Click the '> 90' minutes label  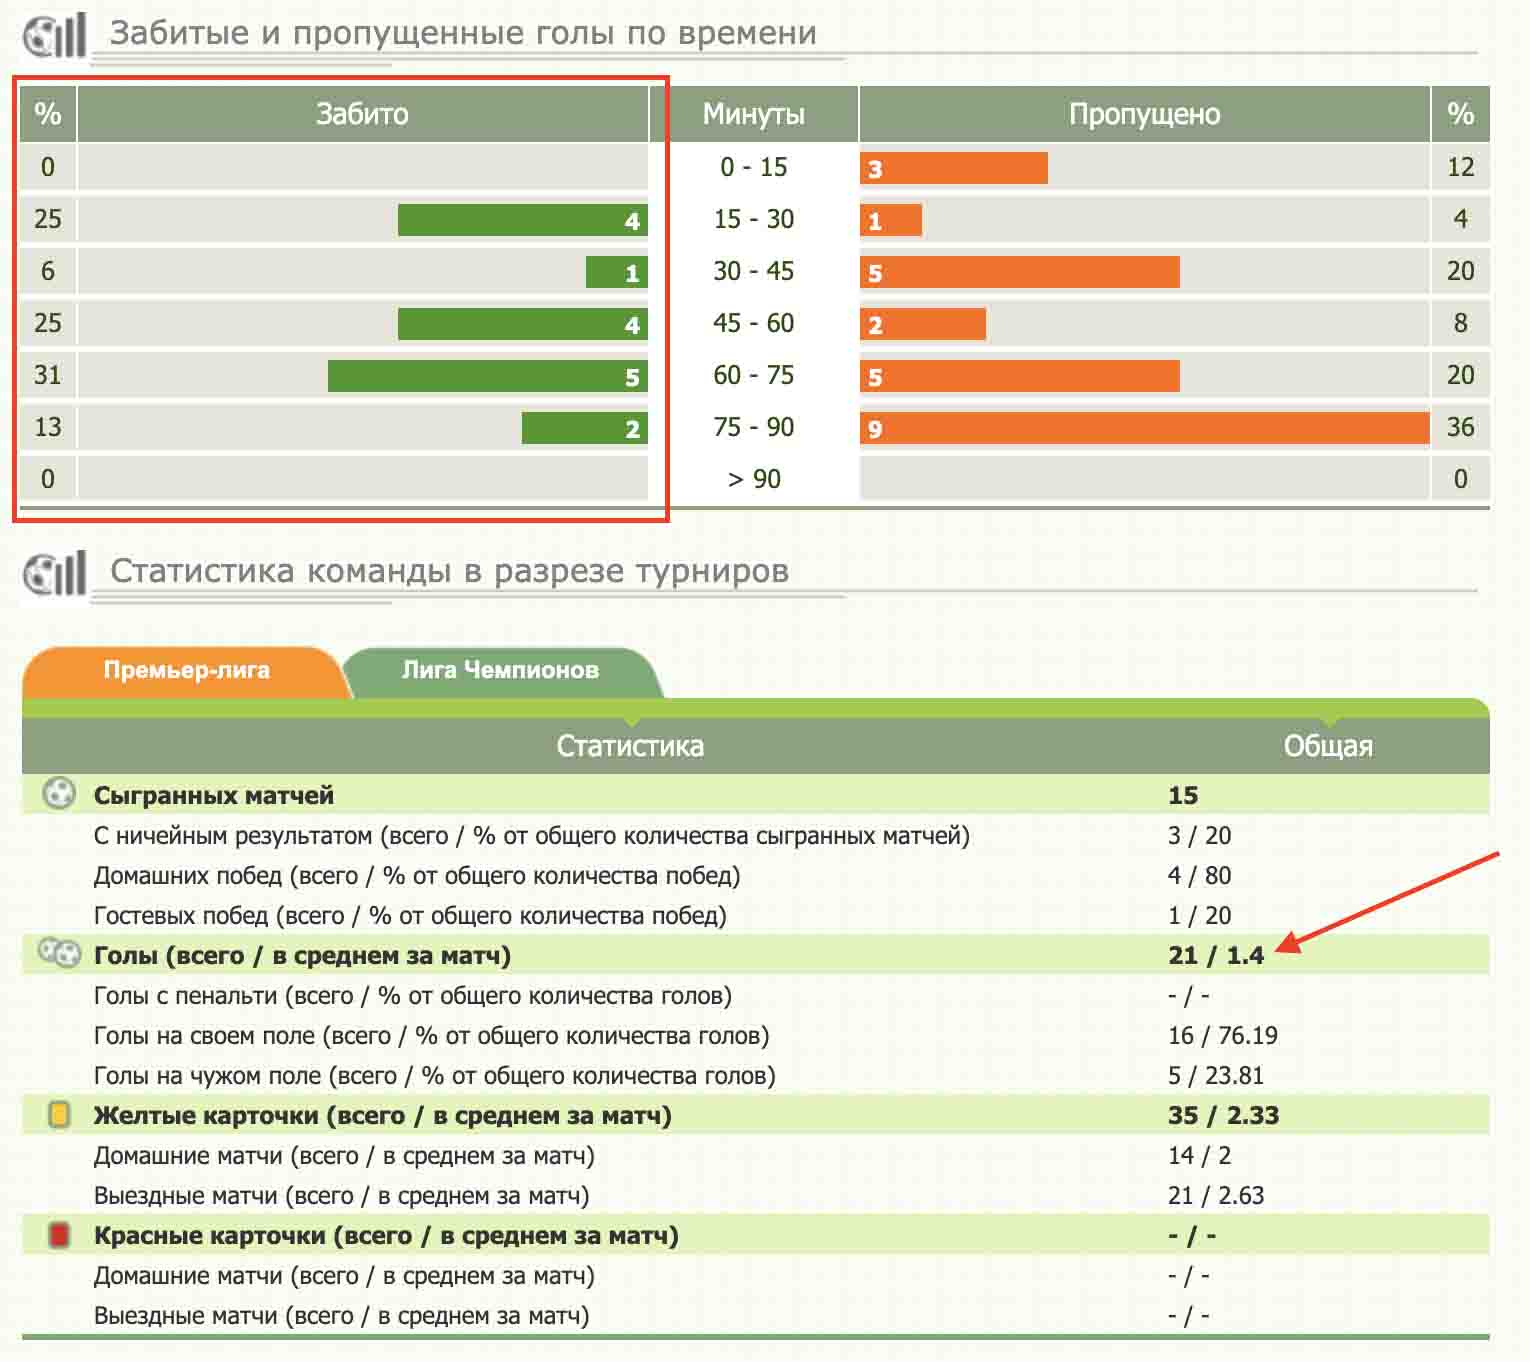click(754, 479)
